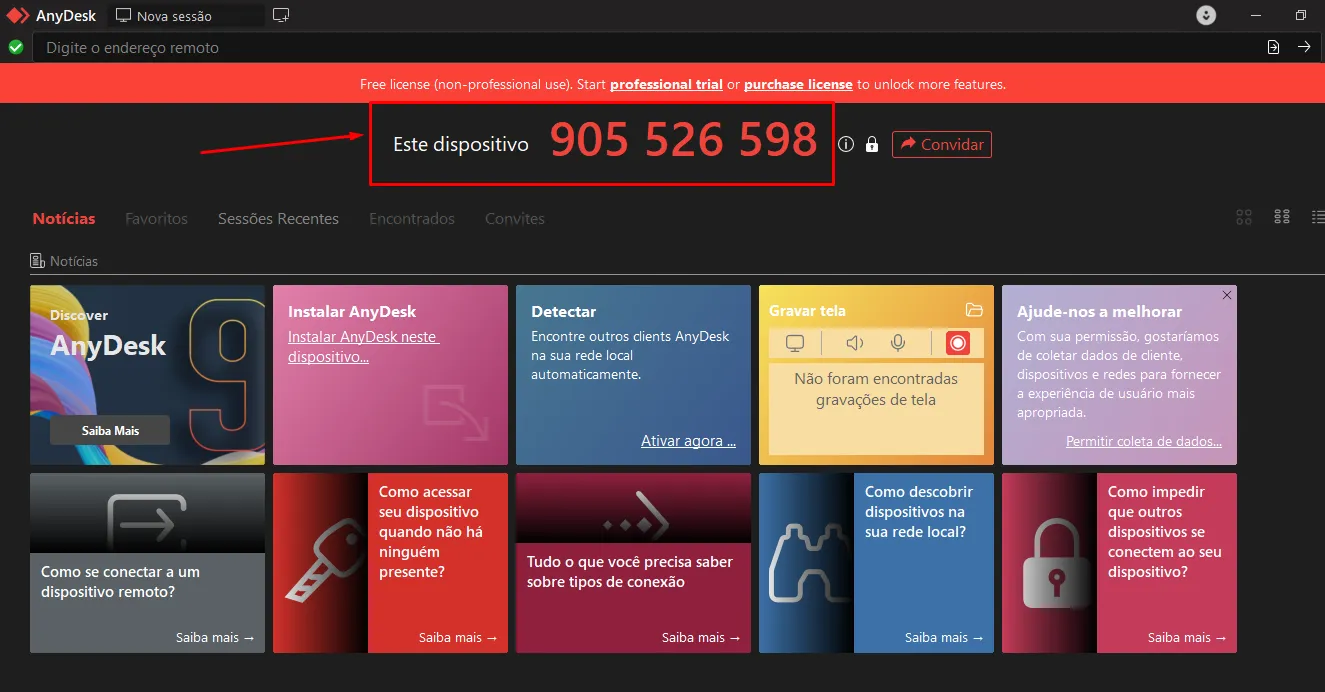Click Permitir coleta de dados link

pyautogui.click(x=1144, y=441)
